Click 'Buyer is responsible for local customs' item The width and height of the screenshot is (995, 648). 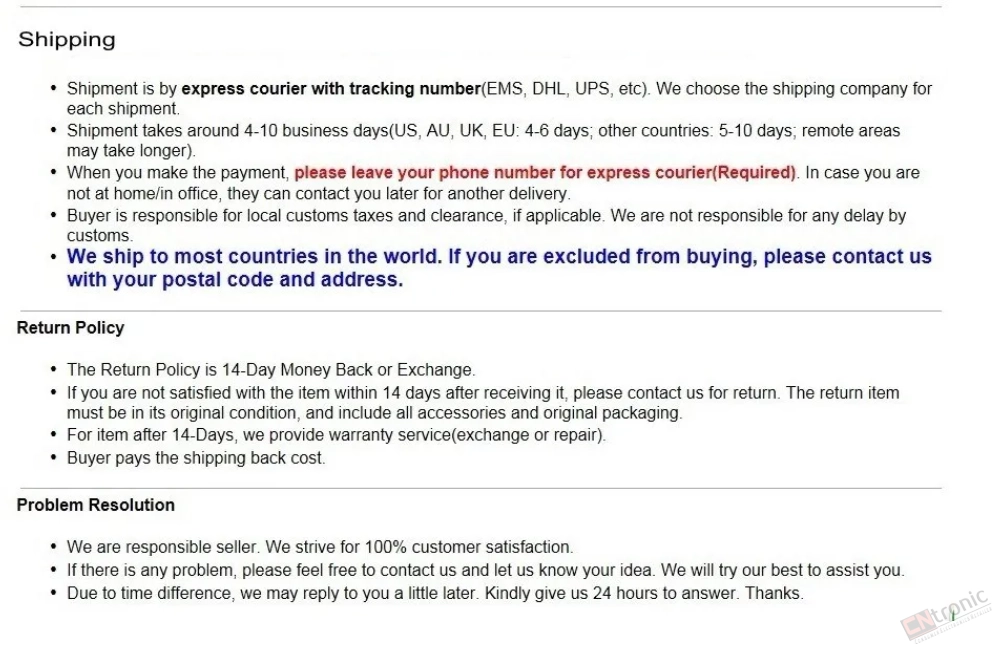click(487, 225)
